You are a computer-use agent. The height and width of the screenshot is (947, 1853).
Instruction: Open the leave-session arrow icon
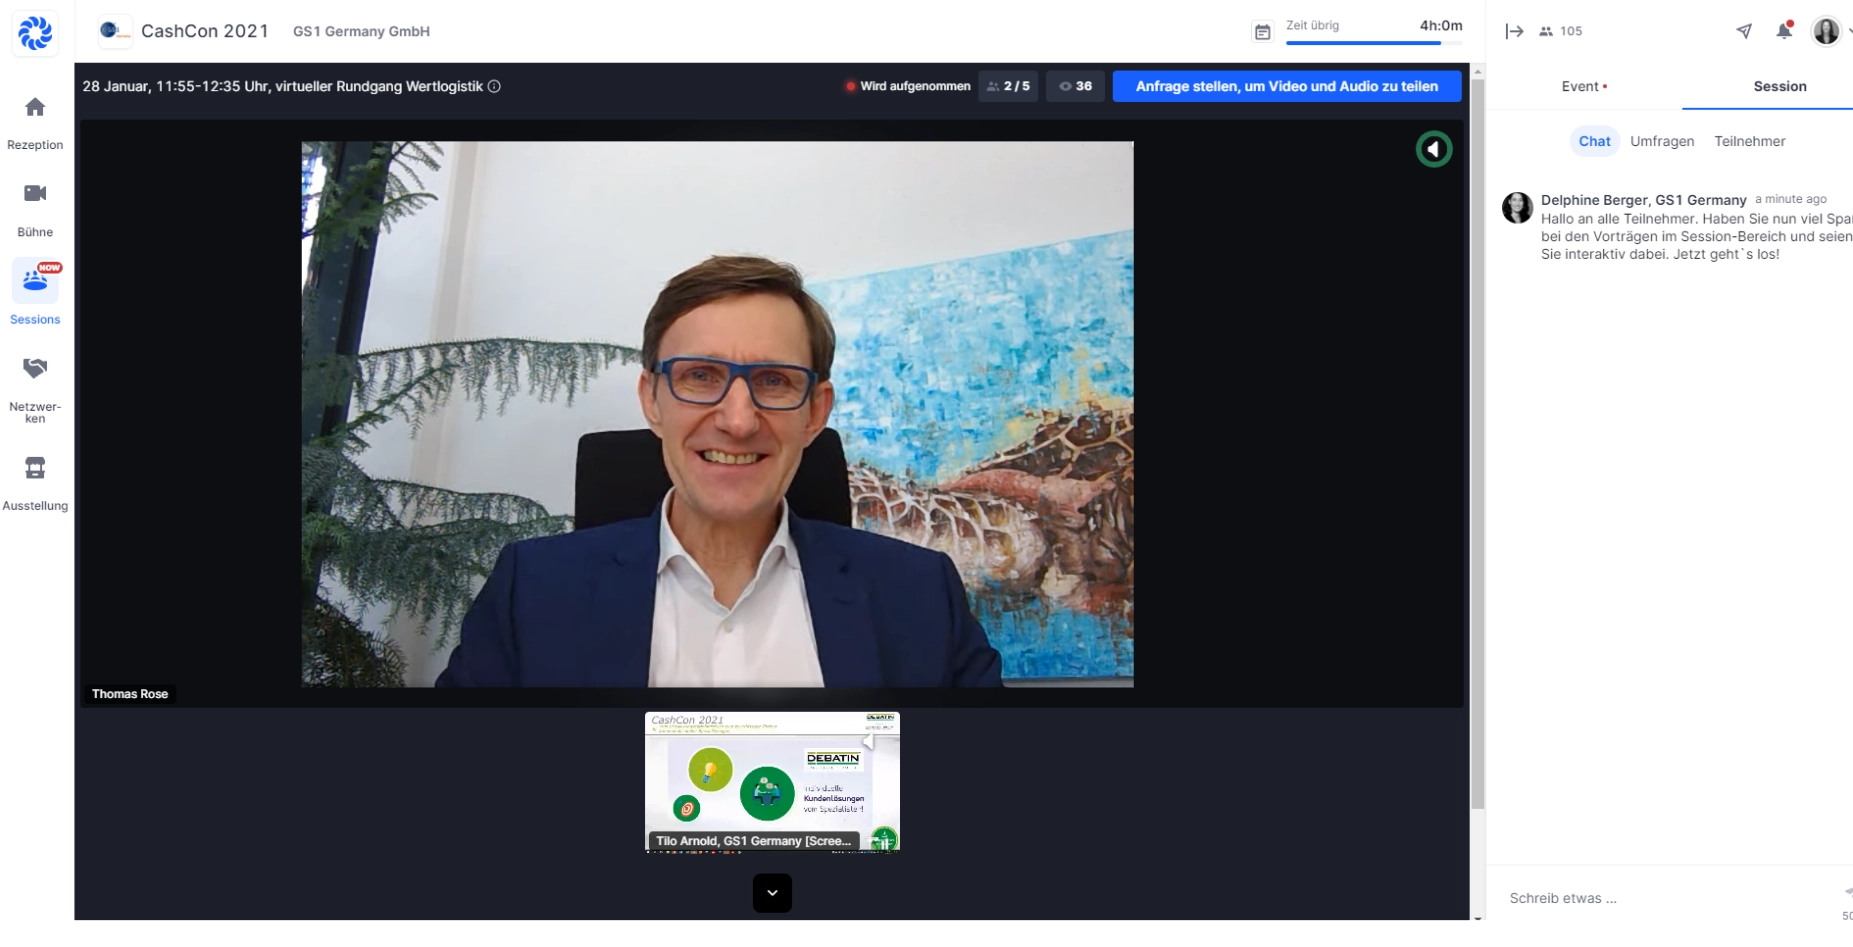click(x=1516, y=31)
